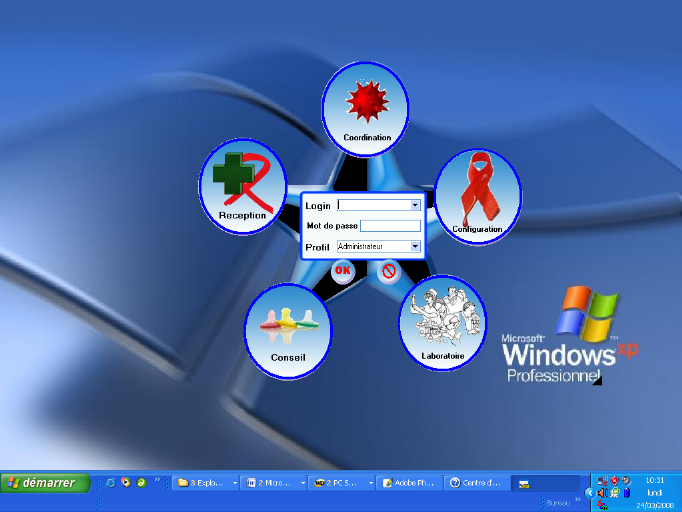Switch to Adobe Photoshop taskbar button
This screenshot has height=512, width=682.
click(409, 483)
